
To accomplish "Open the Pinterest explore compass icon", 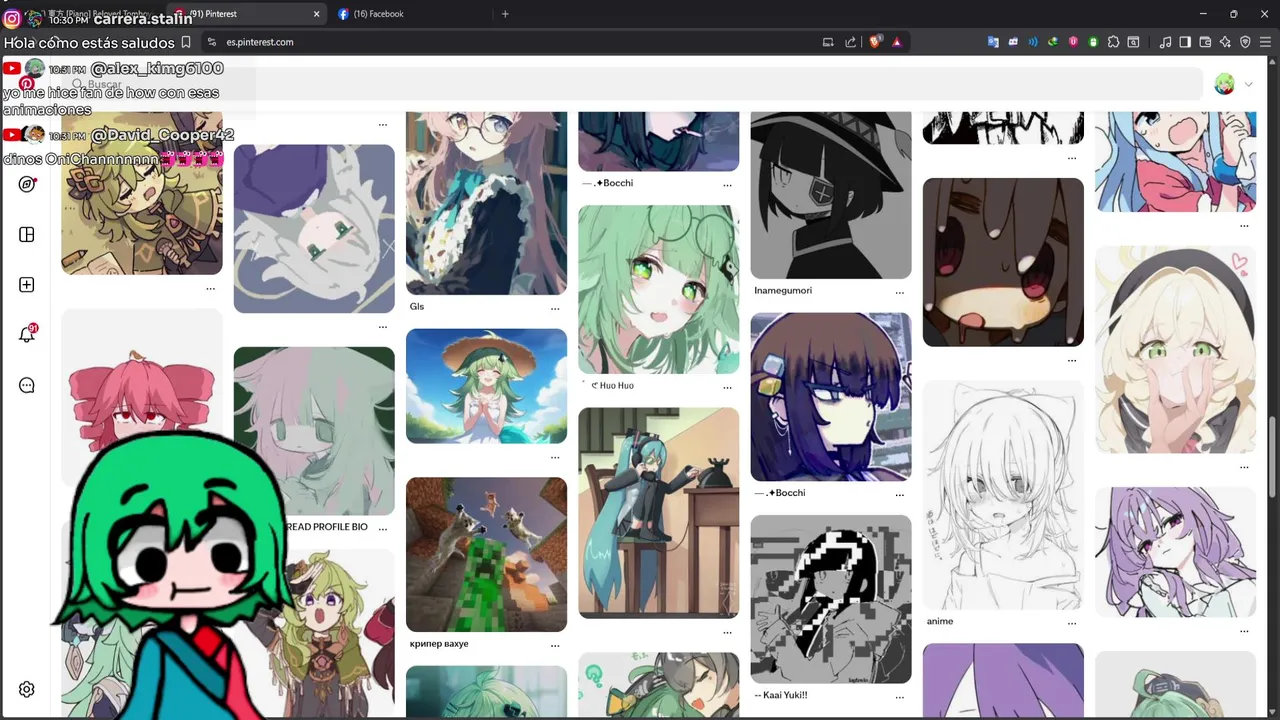I will point(27,184).
